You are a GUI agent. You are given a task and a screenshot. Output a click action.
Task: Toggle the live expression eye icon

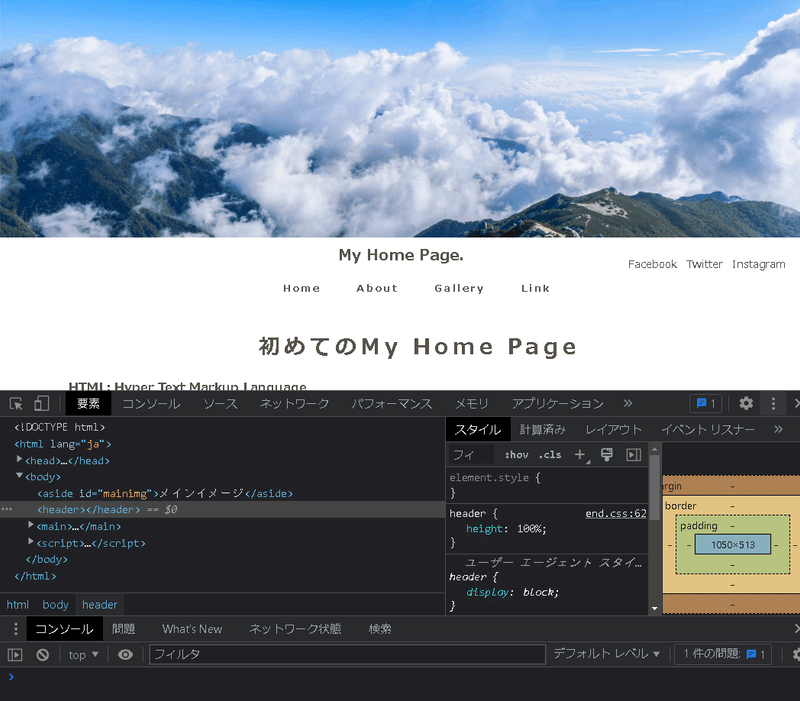pyautogui.click(x=125, y=655)
